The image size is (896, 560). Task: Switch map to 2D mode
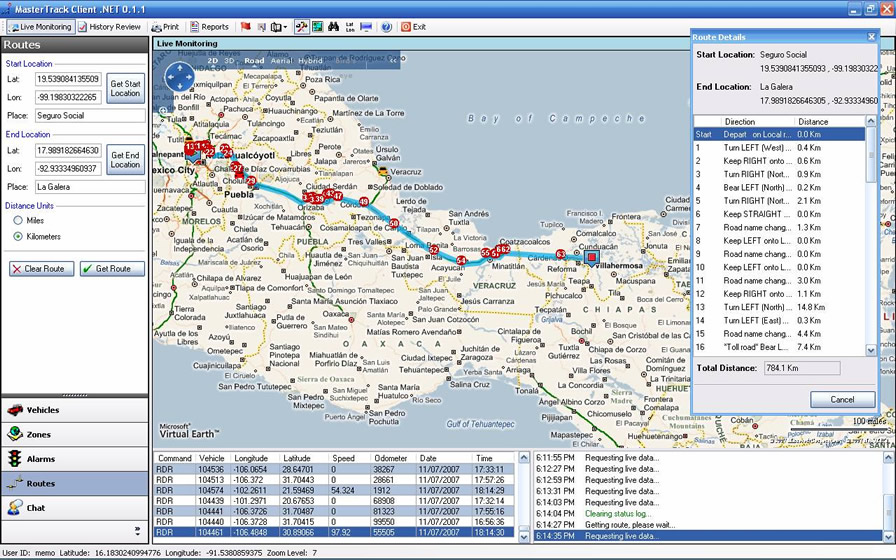pos(213,61)
